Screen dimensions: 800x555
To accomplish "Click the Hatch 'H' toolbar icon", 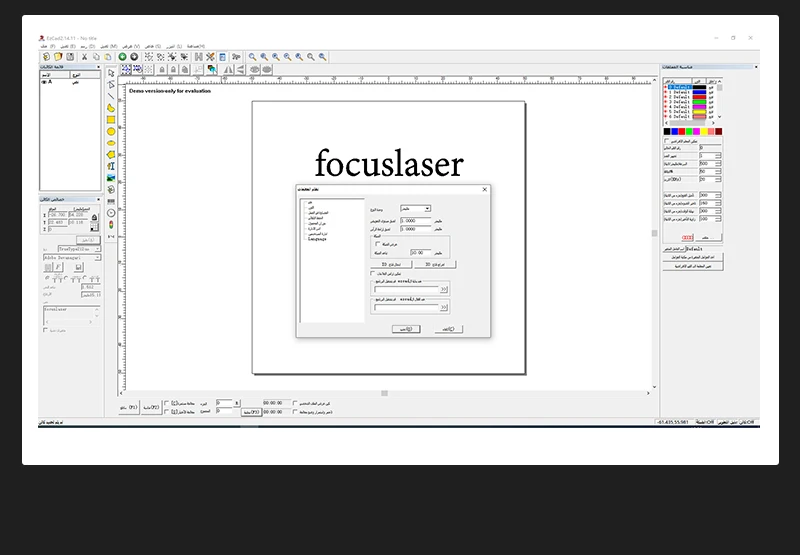I will (x=199, y=57).
